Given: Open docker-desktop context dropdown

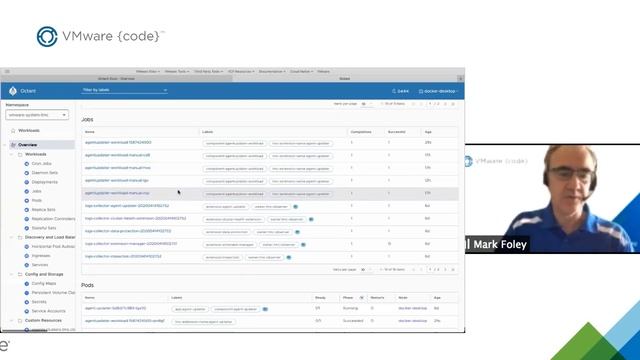Looking at the screenshot, I should 438,91.
